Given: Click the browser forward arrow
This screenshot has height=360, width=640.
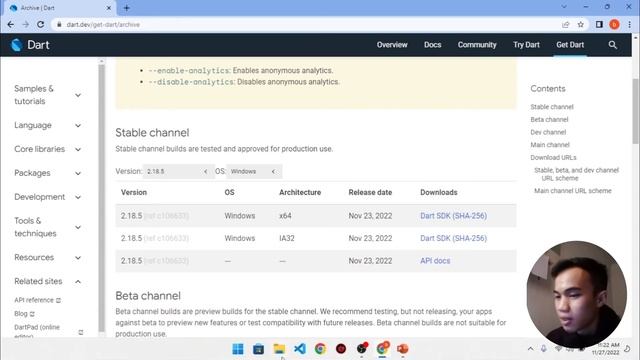Looking at the screenshot, I should (26, 24).
